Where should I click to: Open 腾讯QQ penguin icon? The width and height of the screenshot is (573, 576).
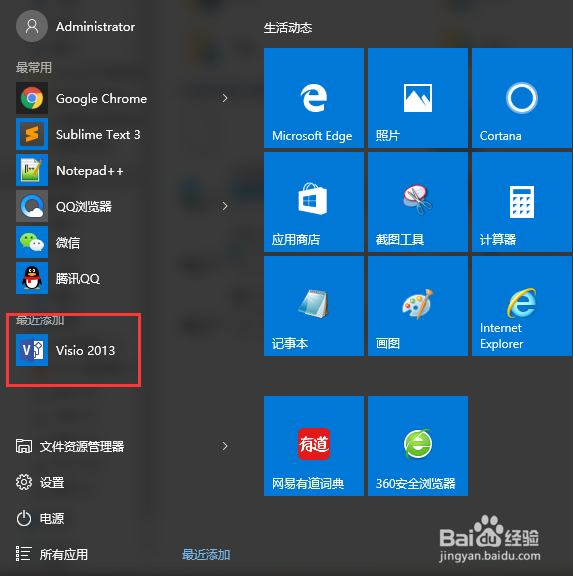point(32,278)
